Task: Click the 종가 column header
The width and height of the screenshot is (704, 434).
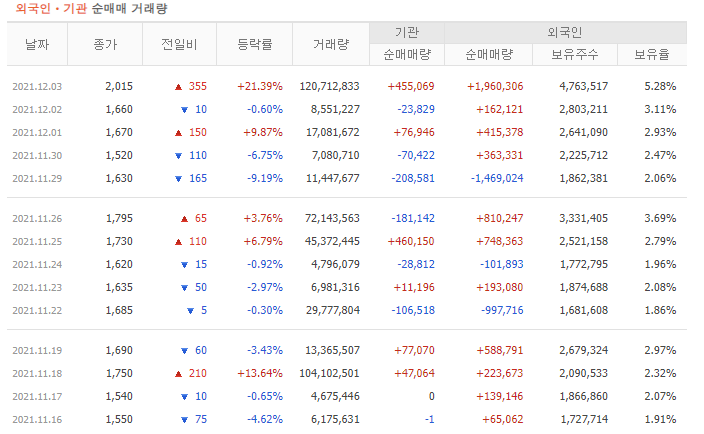Action: coord(105,44)
